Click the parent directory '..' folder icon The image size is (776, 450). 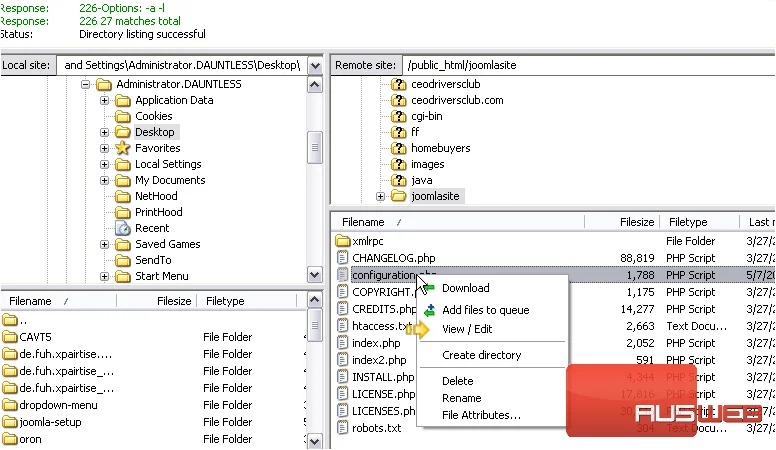point(9,320)
